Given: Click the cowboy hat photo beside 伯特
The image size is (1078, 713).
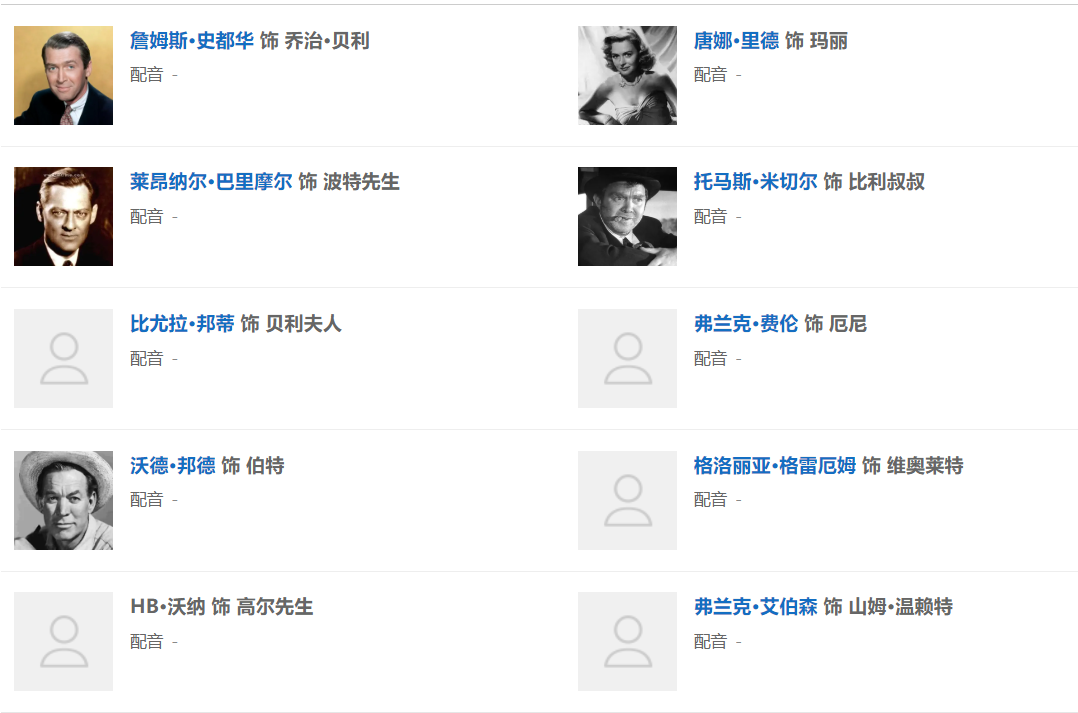Looking at the screenshot, I should pyautogui.click(x=63, y=500).
